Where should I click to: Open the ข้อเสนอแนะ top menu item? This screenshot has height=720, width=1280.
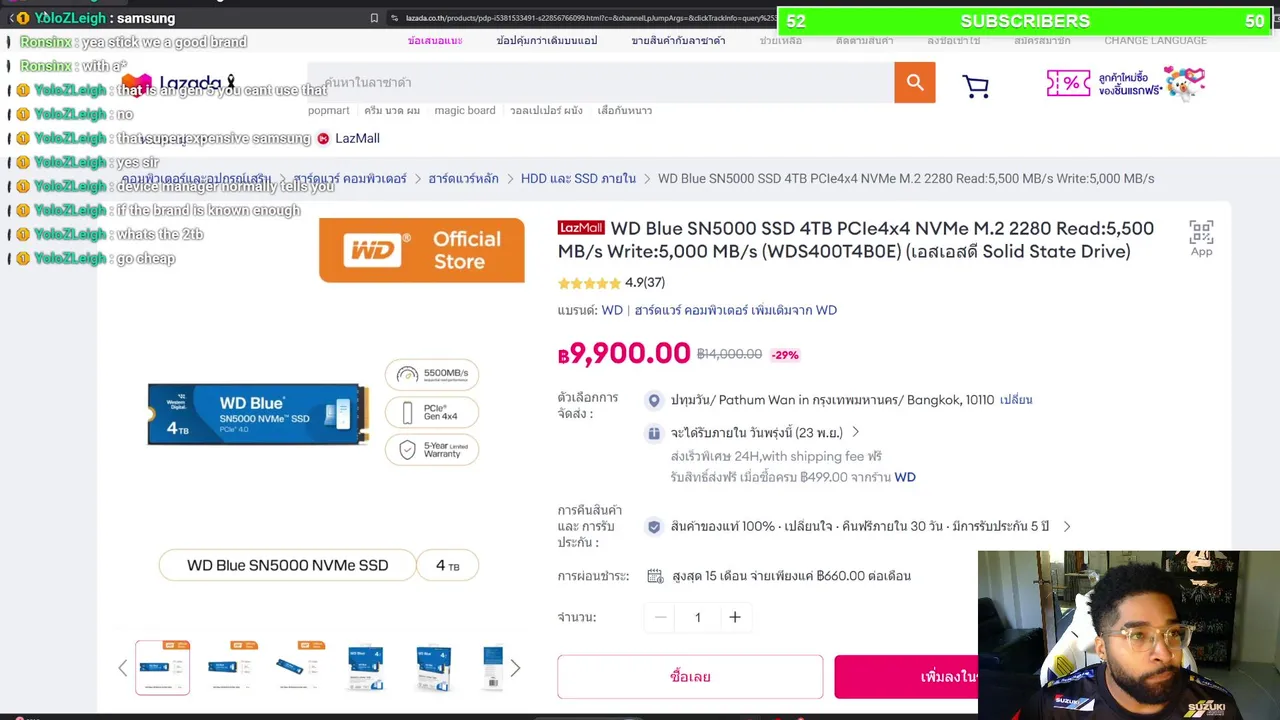(435, 41)
